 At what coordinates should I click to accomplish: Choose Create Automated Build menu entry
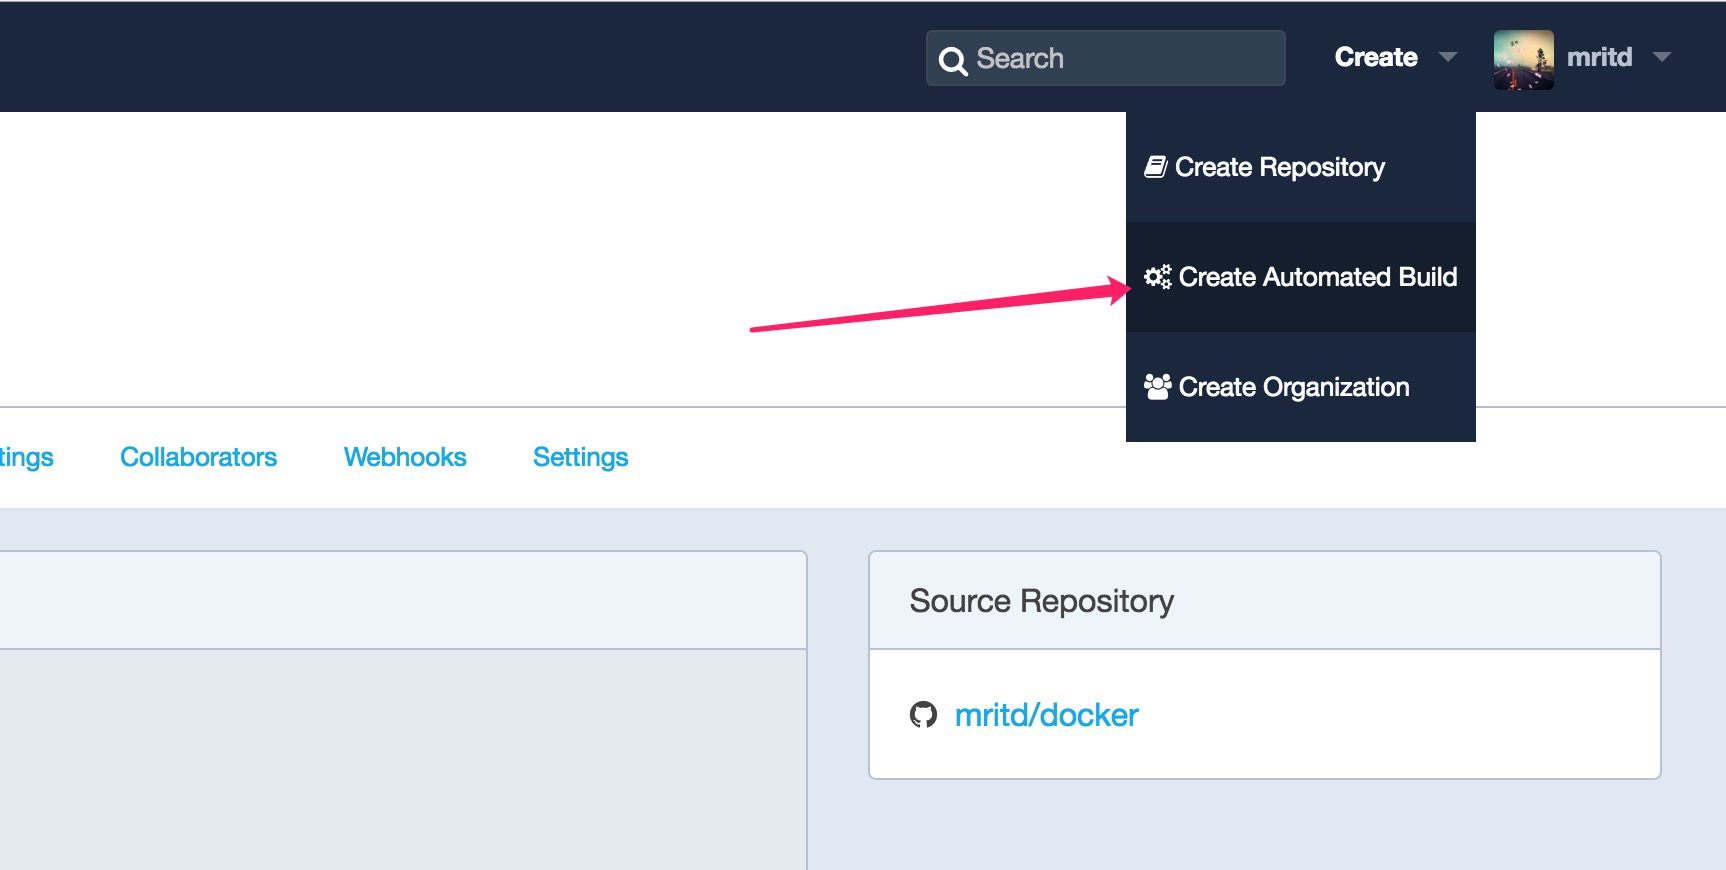(1301, 277)
